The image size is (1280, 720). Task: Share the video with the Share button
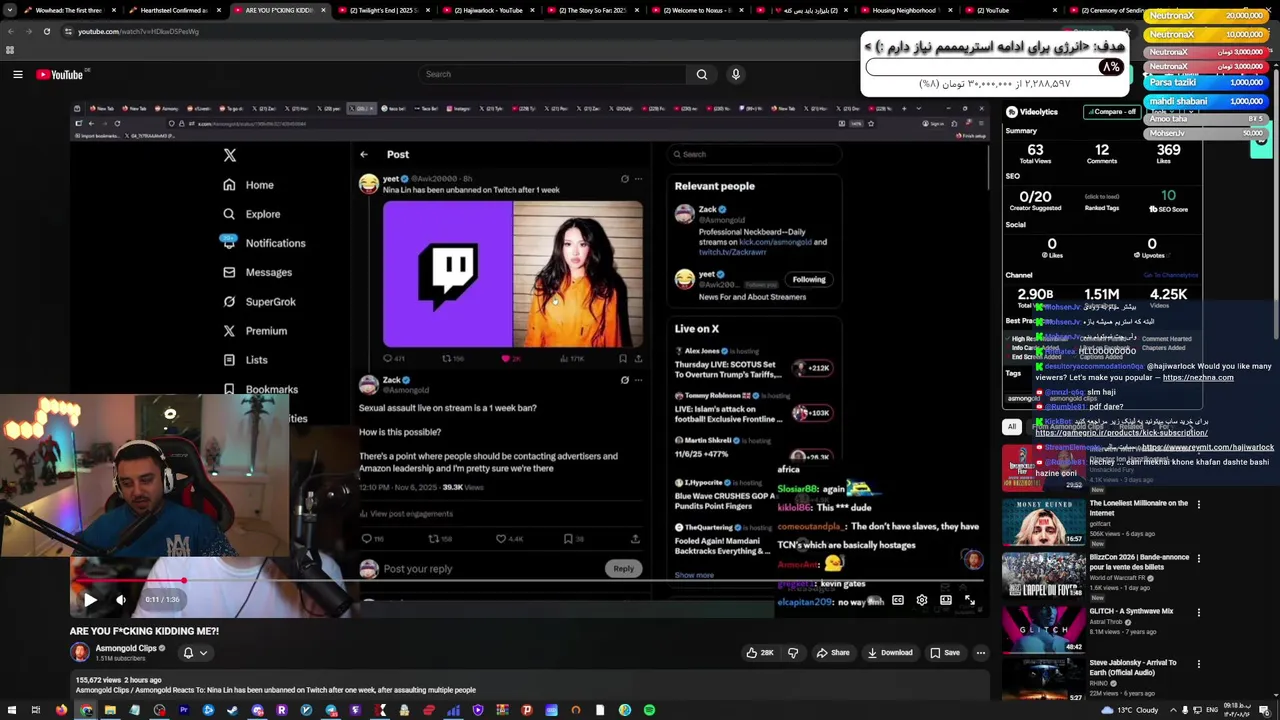832,653
